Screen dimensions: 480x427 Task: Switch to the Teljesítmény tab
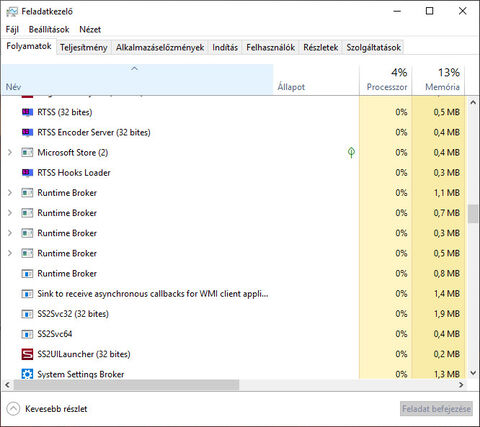click(84, 48)
